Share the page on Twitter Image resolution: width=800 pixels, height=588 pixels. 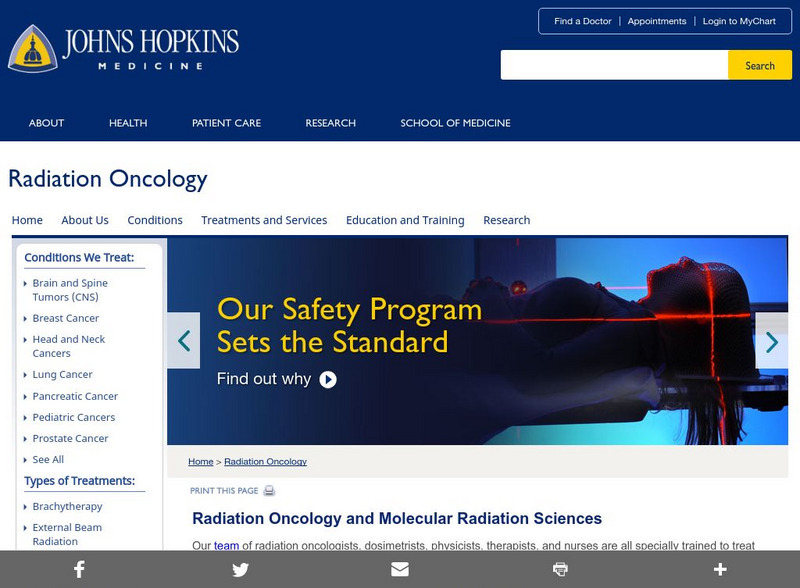(x=239, y=569)
